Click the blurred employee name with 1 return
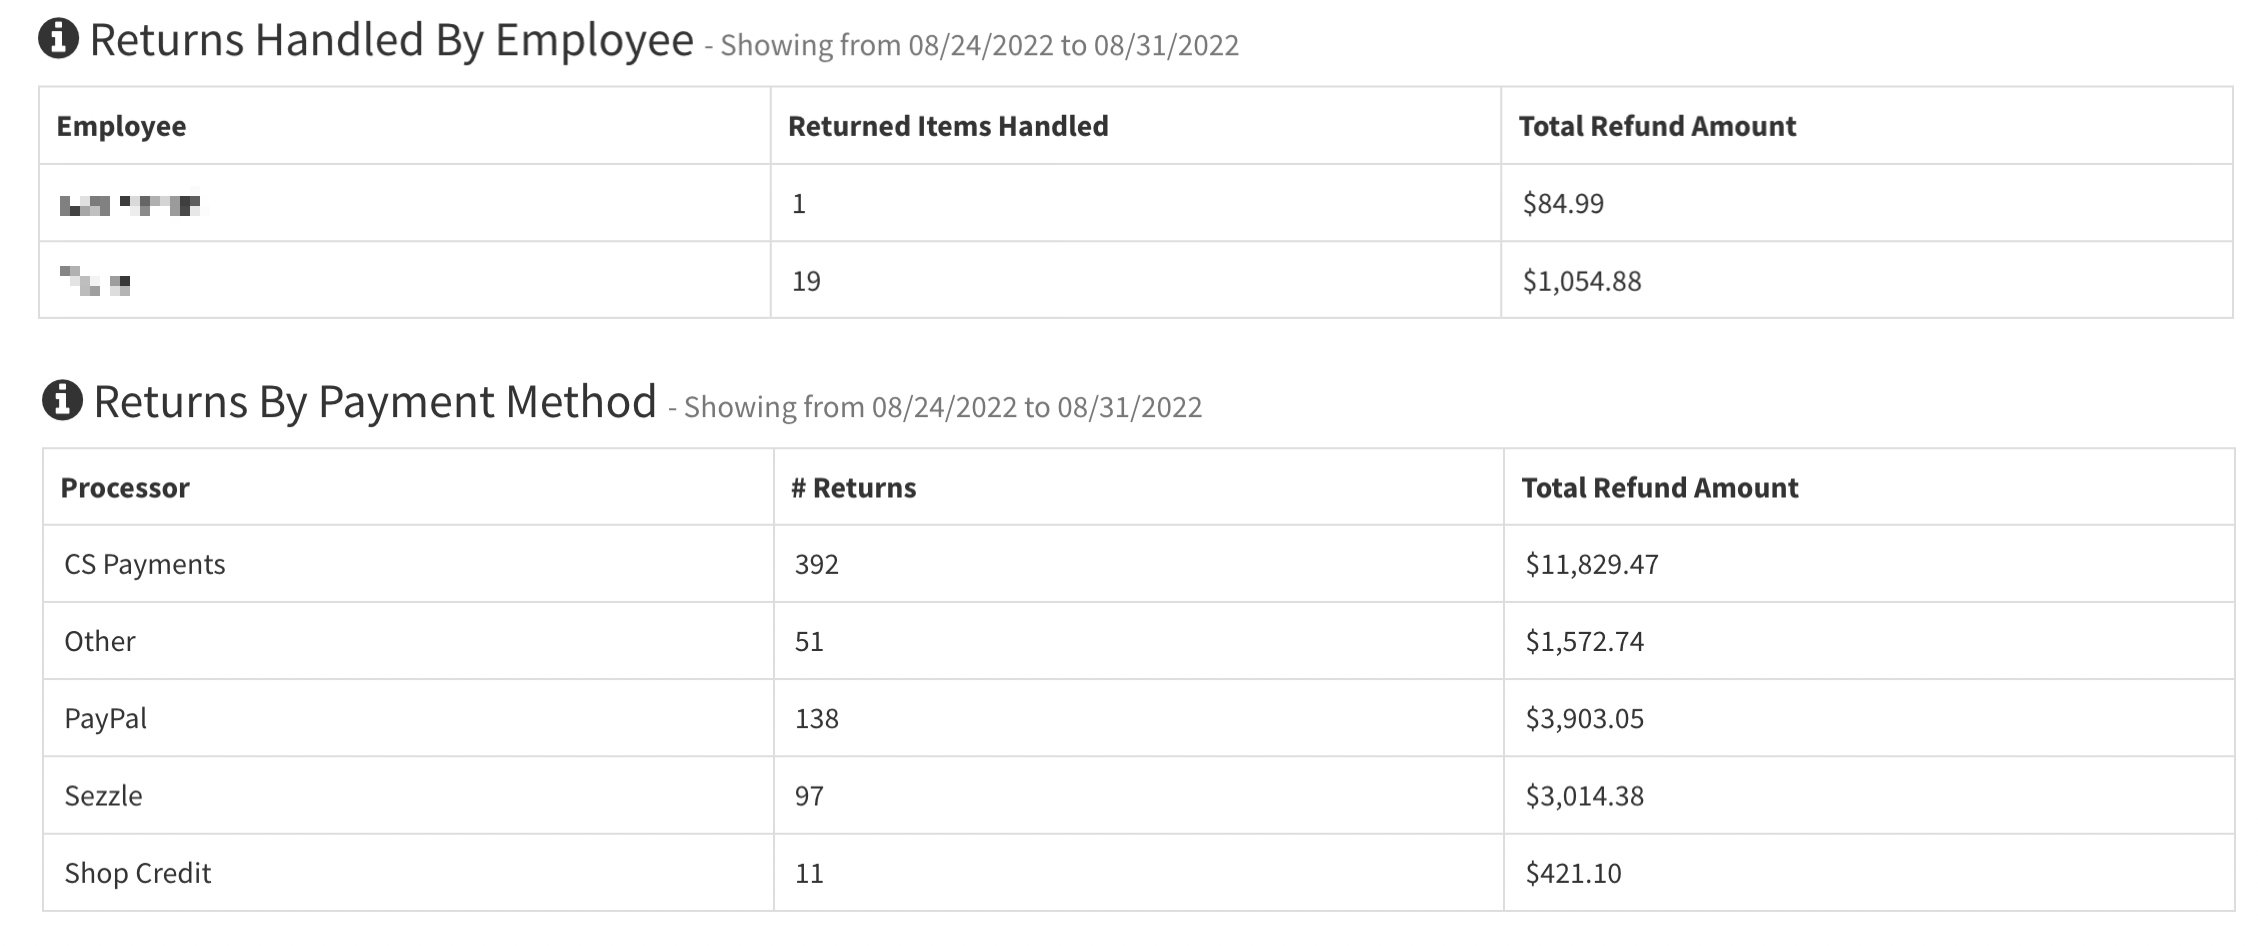 (130, 205)
